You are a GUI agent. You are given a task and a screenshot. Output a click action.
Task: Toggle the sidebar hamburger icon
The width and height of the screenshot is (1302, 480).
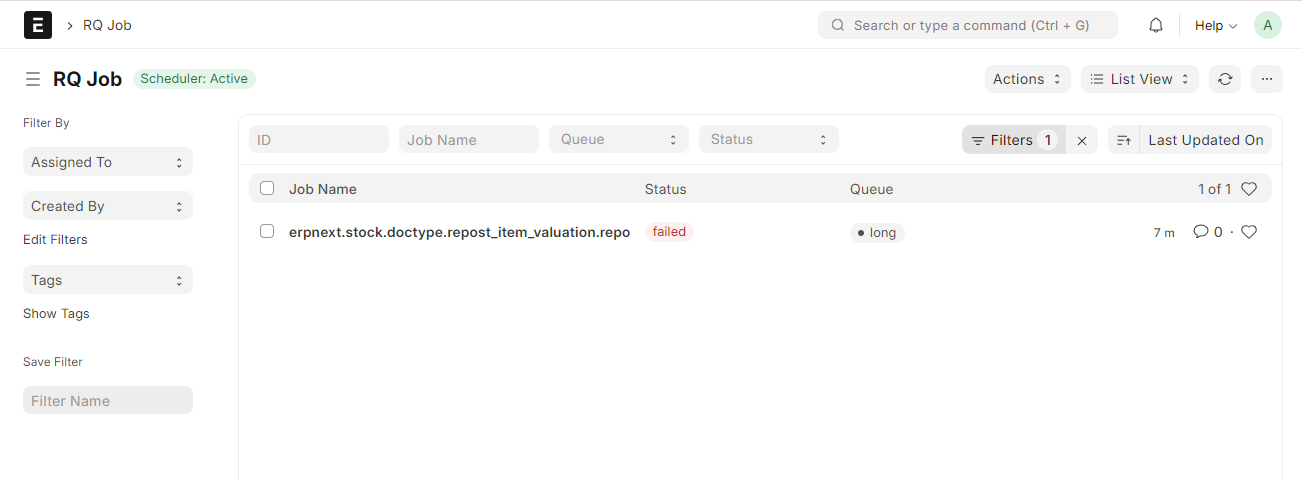pos(33,79)
